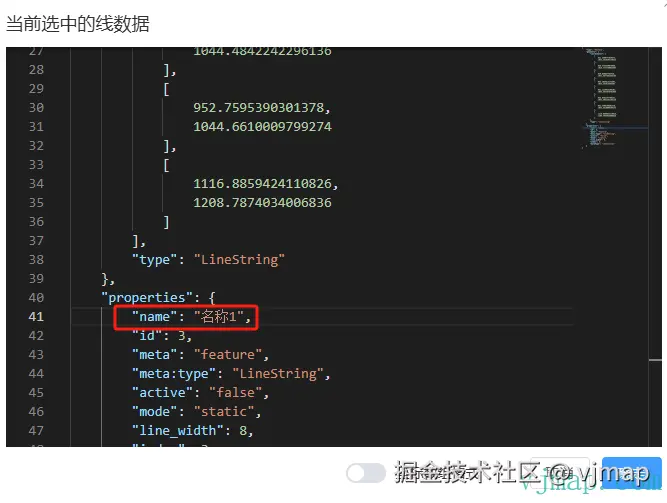This screenshot has height=503, width=667.
Task: Click the "id": 3 entry
Action: [x=162, y=336]
